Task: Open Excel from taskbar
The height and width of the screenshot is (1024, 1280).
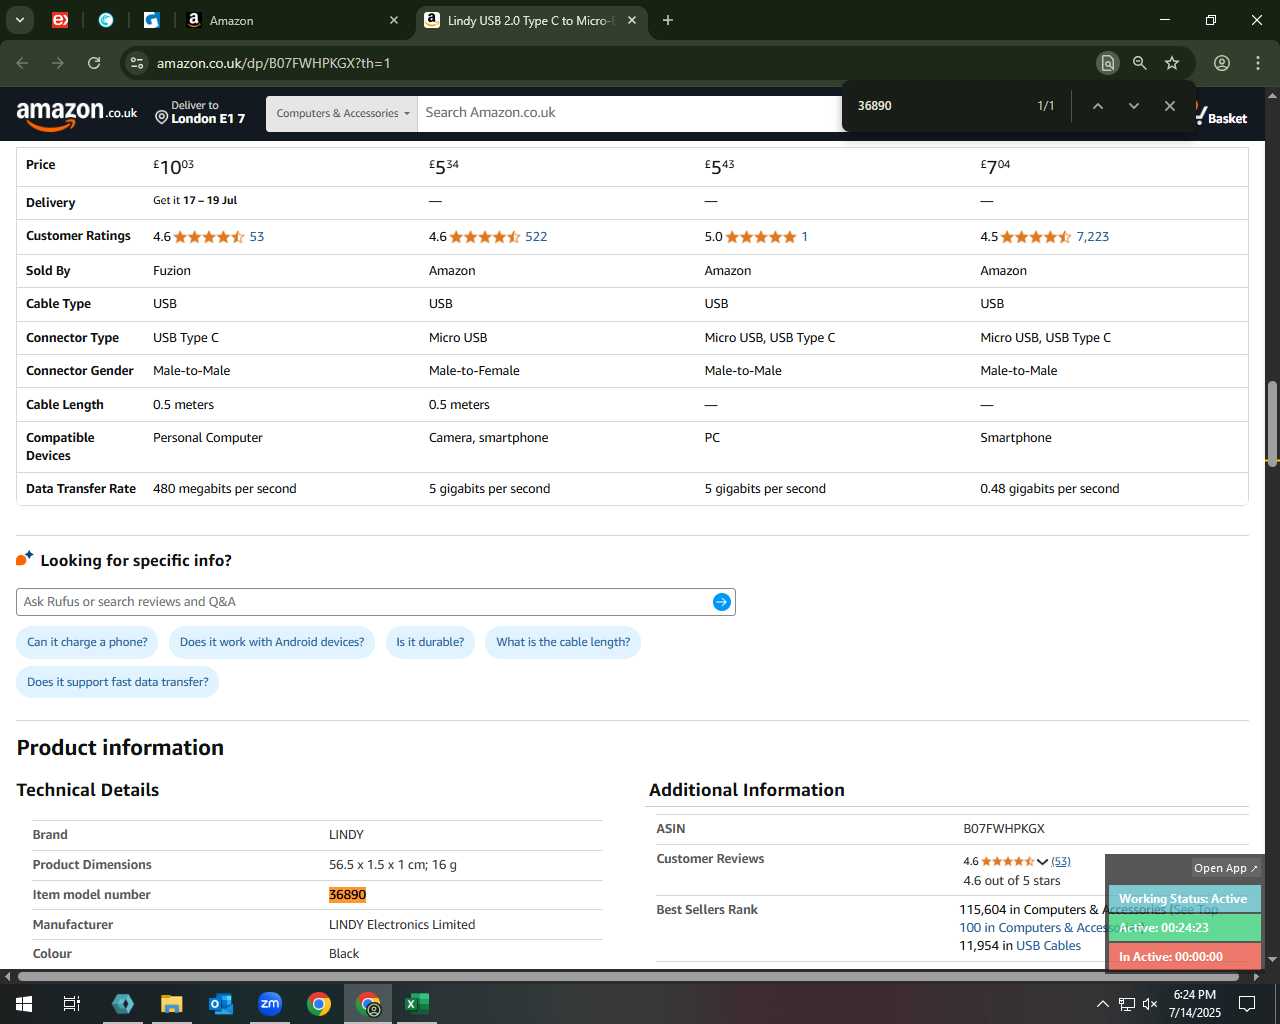Action: click(417, 1004)
